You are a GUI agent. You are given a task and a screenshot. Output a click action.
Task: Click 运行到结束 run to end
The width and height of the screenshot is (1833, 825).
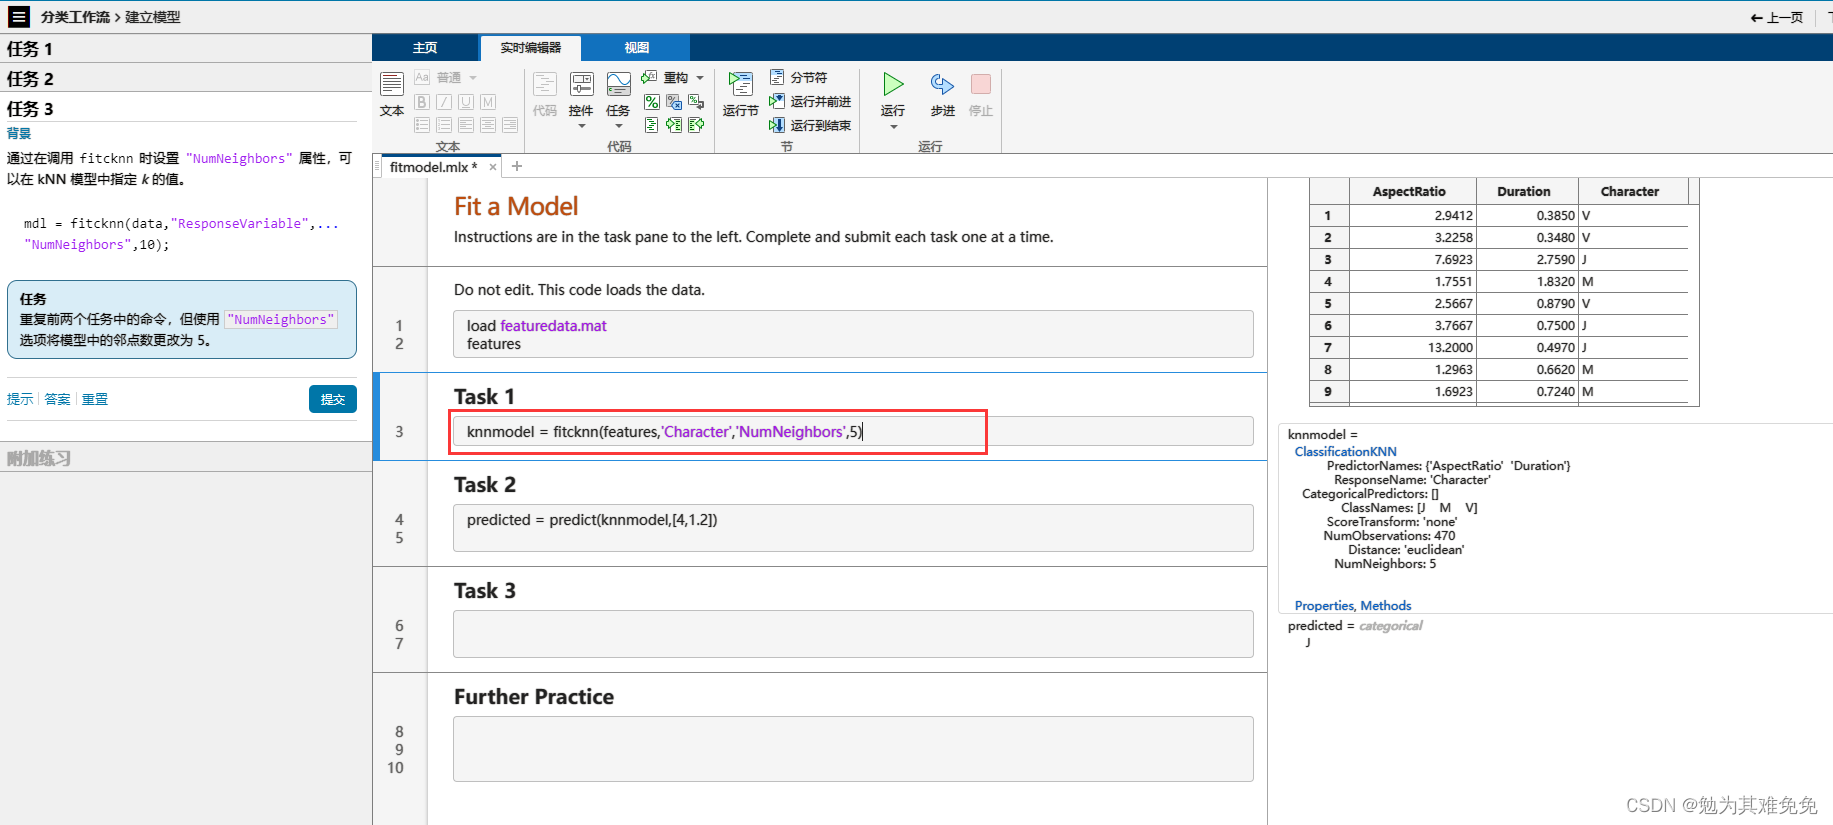pyautogui.click(x=810, y=125)
